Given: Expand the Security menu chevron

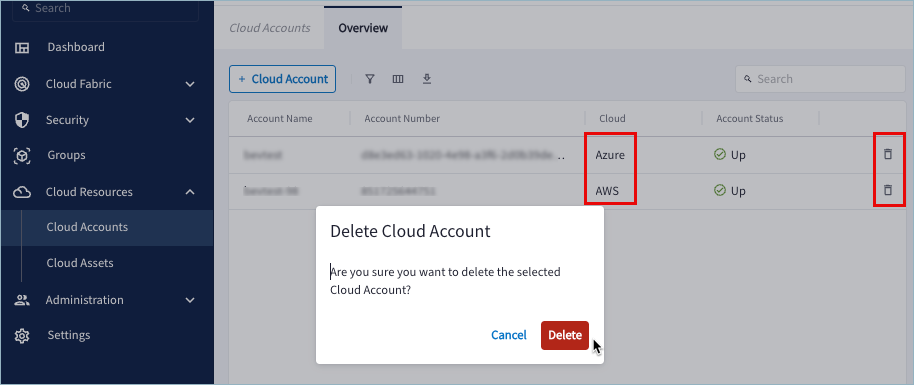Looking at the screenshot, I should pos(189,120).
